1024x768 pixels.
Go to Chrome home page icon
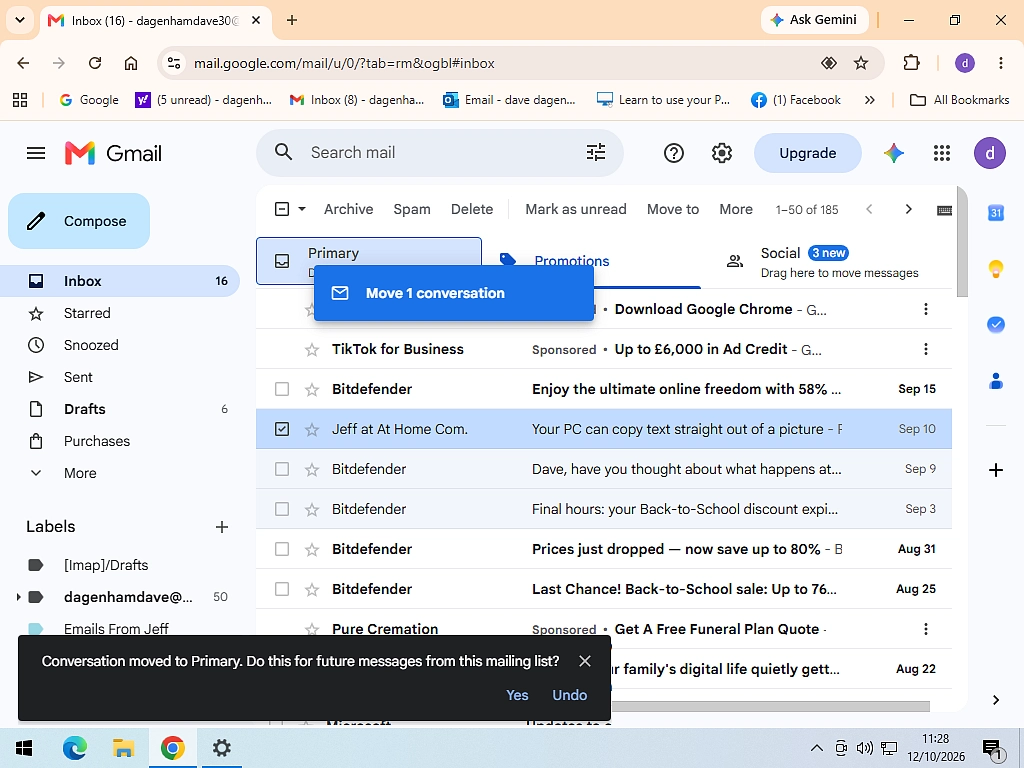[131, 63]
